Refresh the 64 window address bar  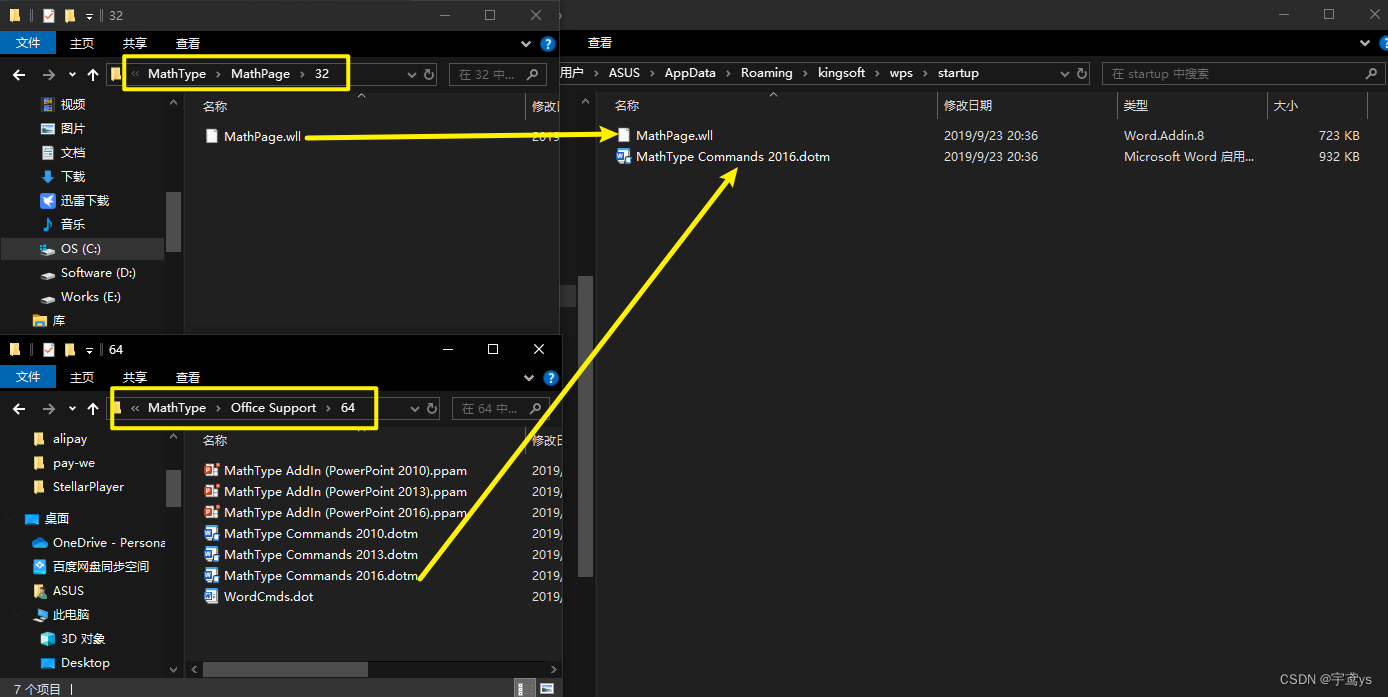432,408
